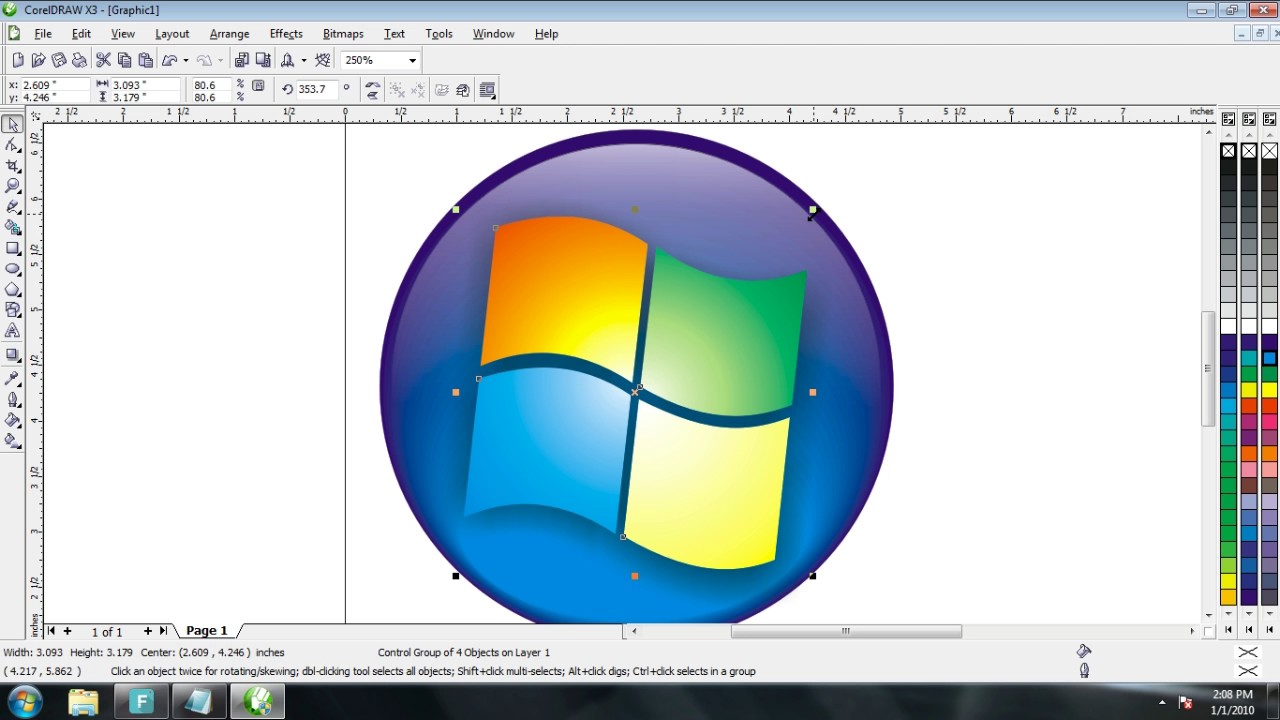1280x720 pixels.
Task: Go to first page navigation arrow
Action: [x=52, y=631]
